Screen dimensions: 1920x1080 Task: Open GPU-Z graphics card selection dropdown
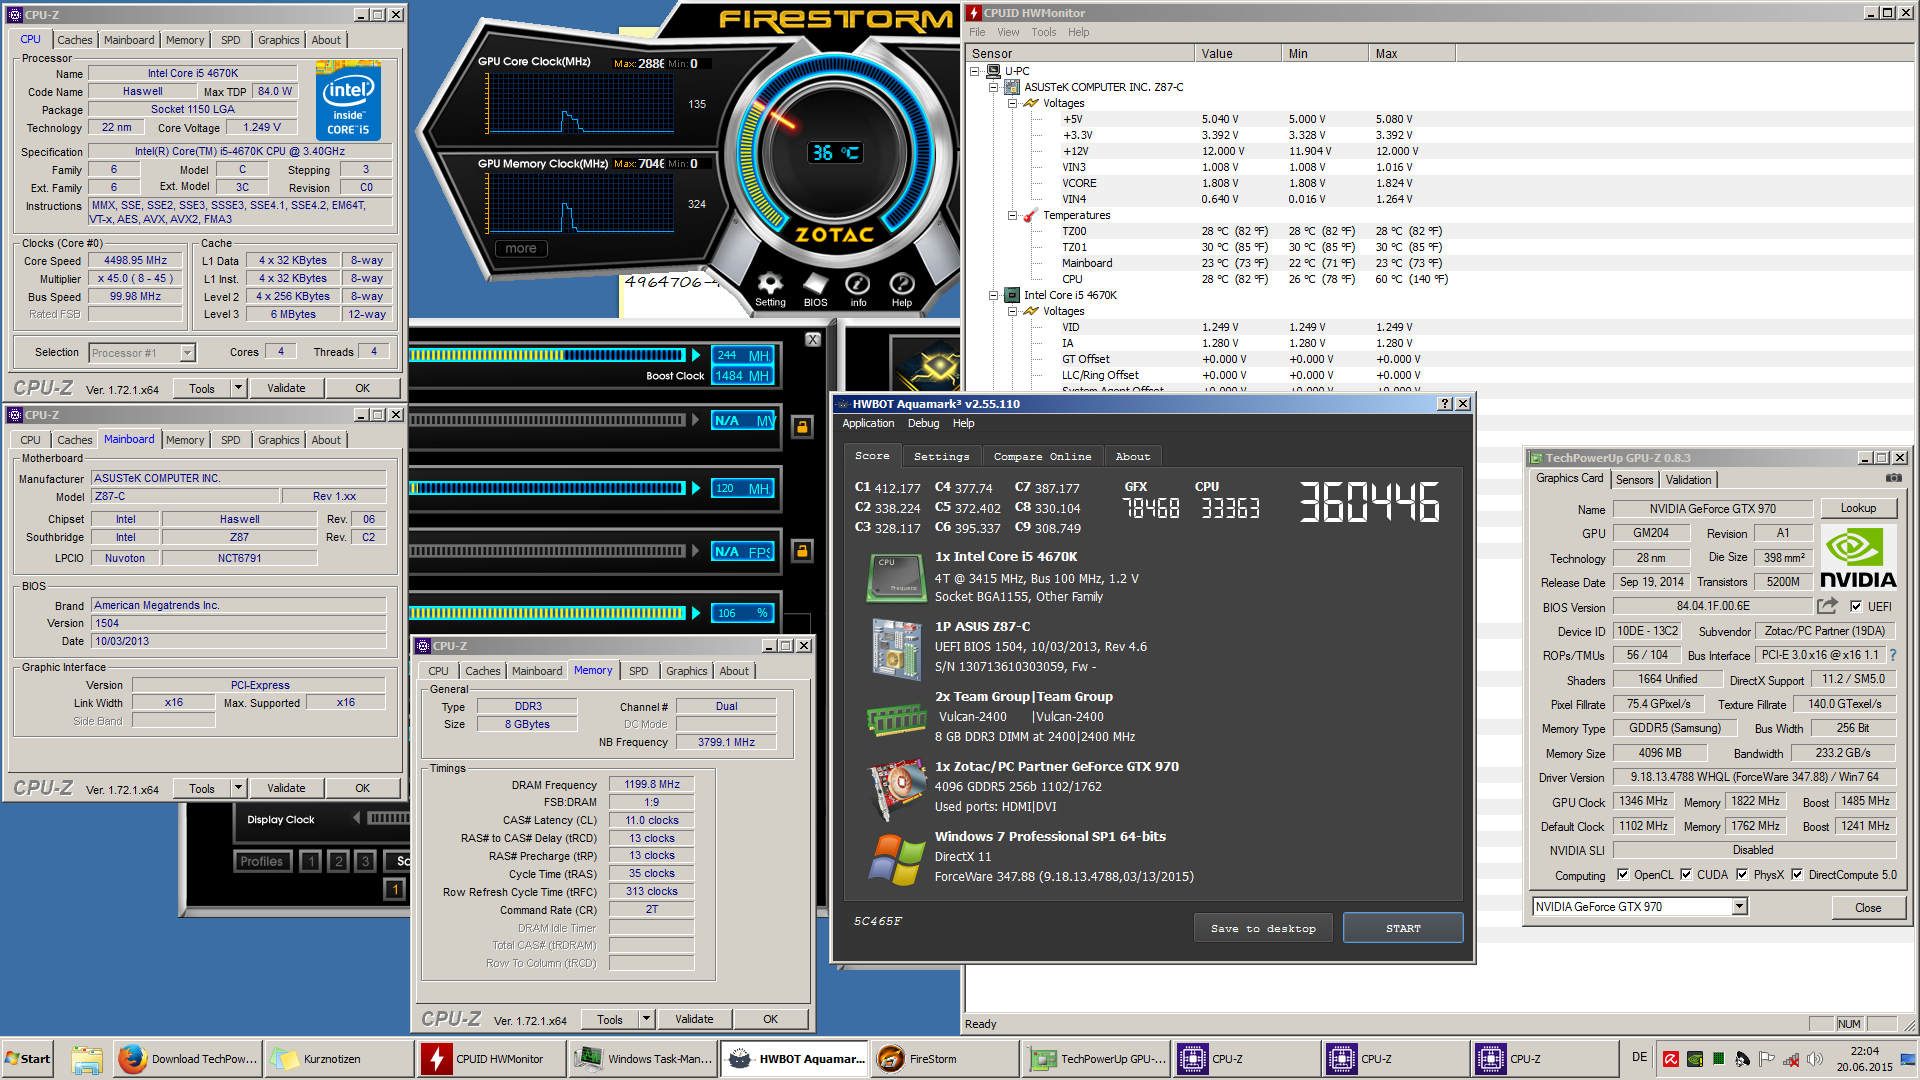[1740, 906]
